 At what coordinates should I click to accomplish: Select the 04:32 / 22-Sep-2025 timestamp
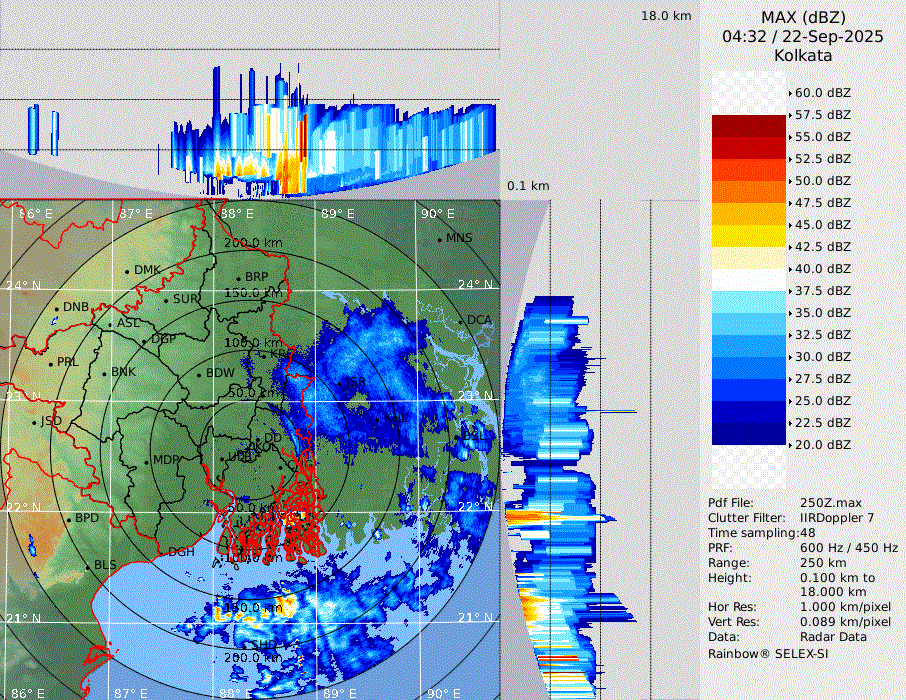(802, 36)
